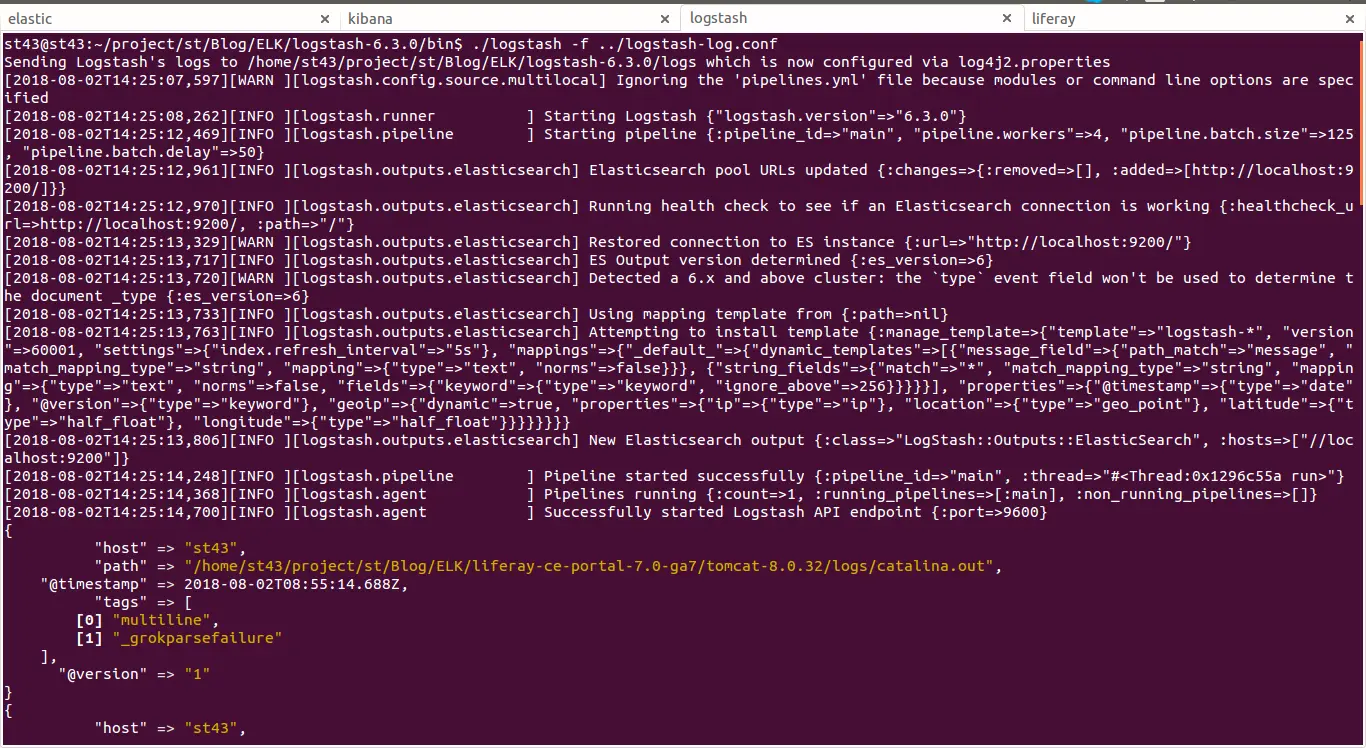Close the elastic tab

pyautogui.click(x=325, y=19)
